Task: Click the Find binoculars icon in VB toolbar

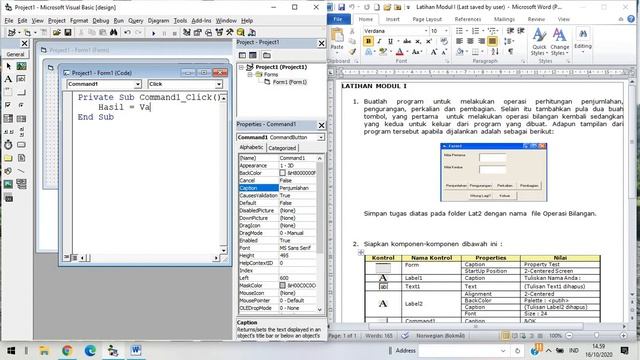Action: (113, 32)
